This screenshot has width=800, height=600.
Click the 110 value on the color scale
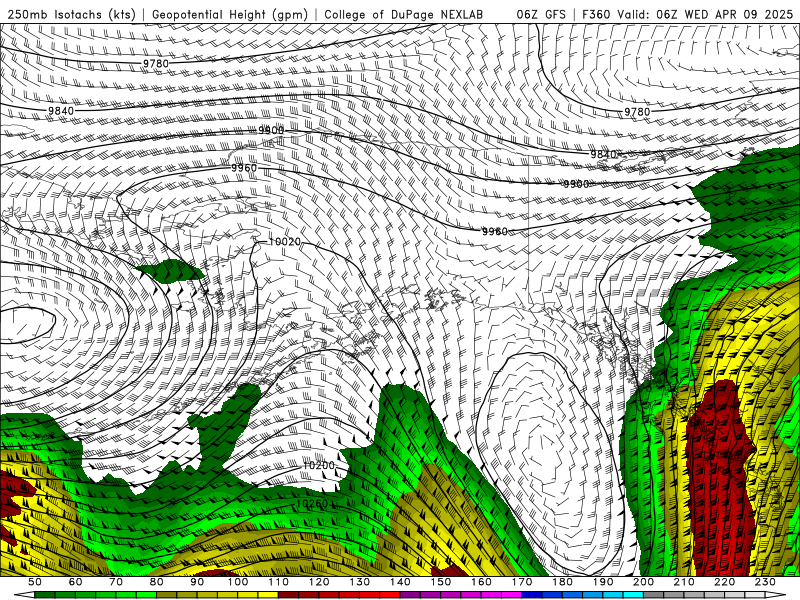tap(279, 582)
